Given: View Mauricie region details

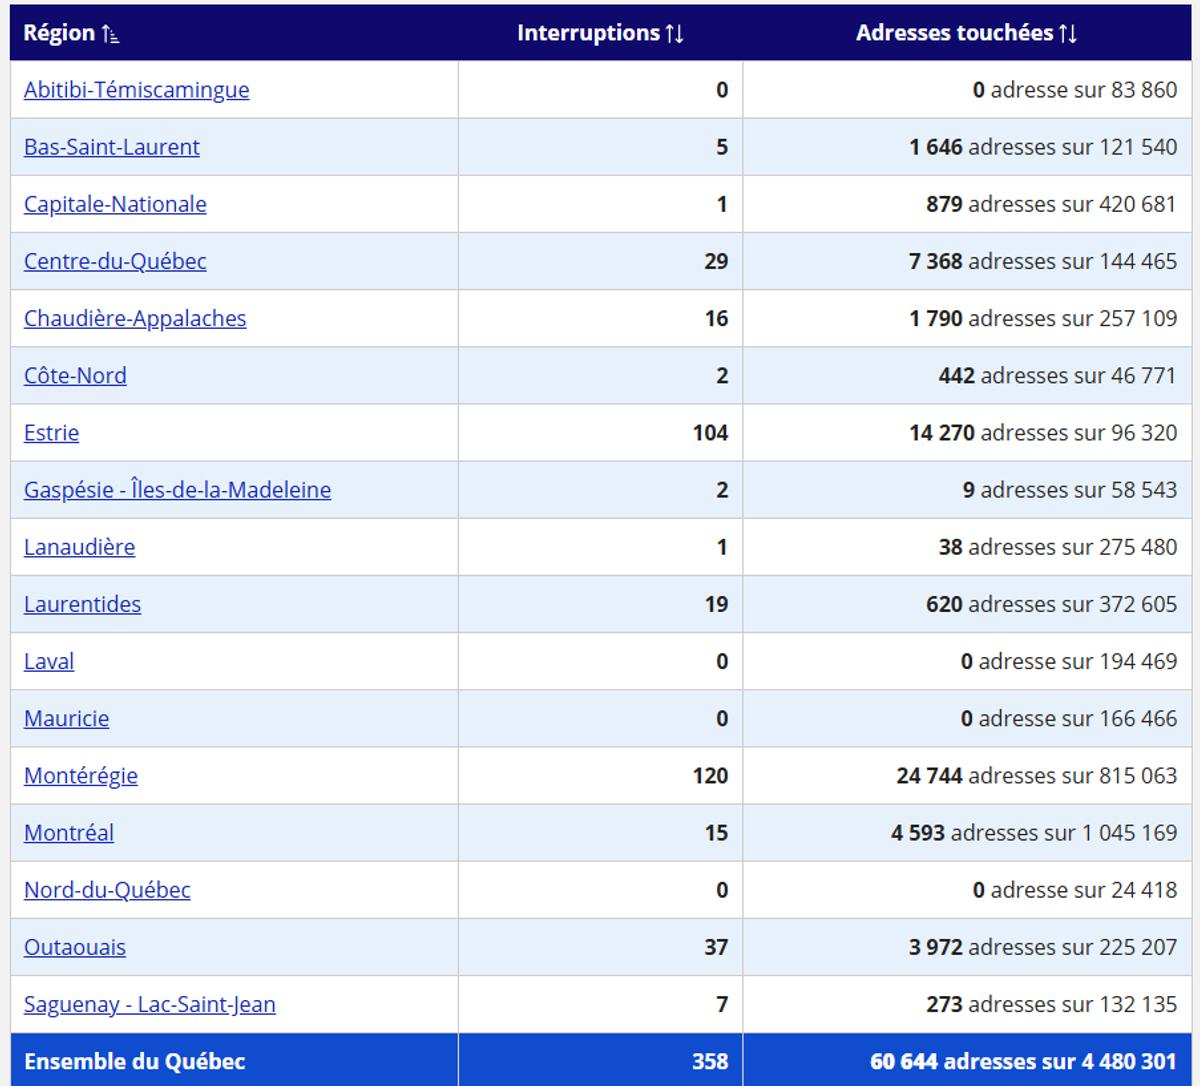Looking at the screenshot, I should (66, 717).
